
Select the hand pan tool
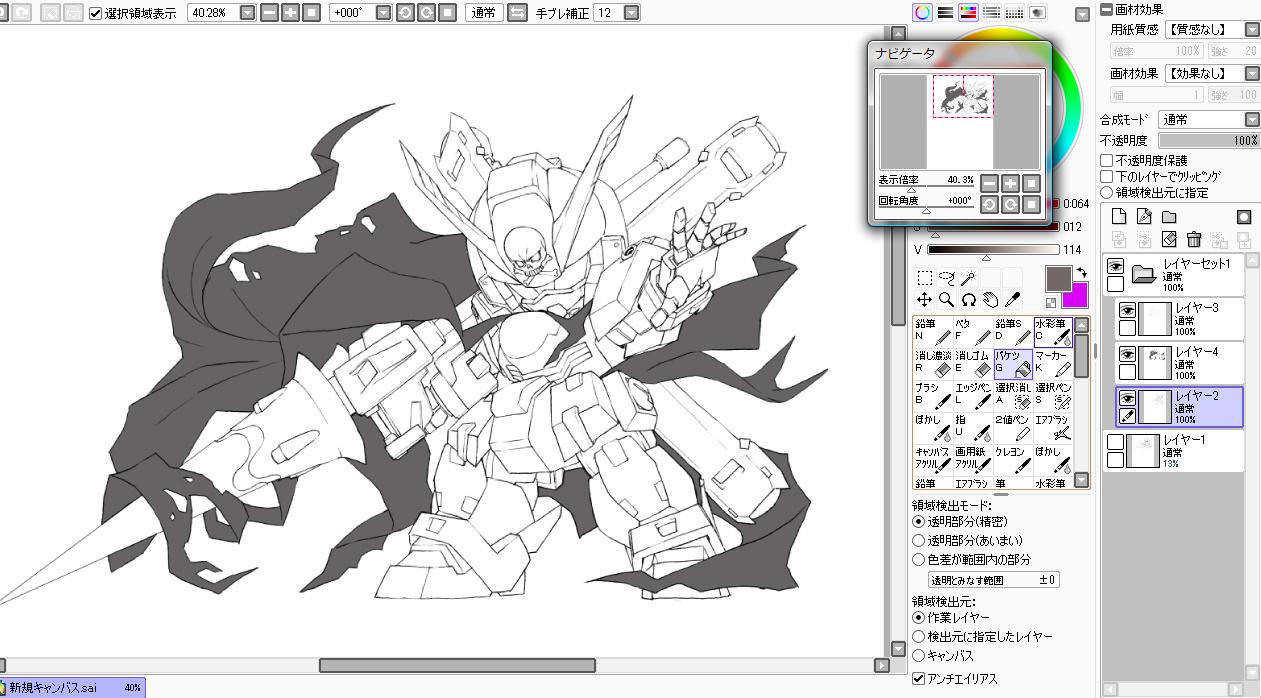click(x=990, y=299)
